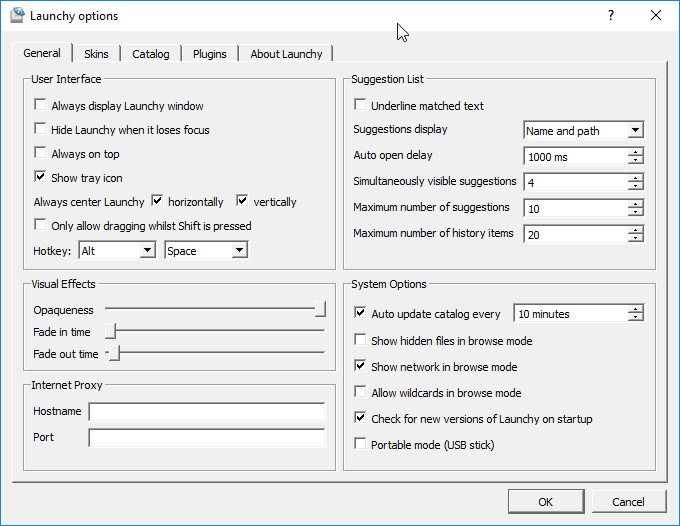
Task: Click the 10 minutes update interval field
Action: [571, 314]
